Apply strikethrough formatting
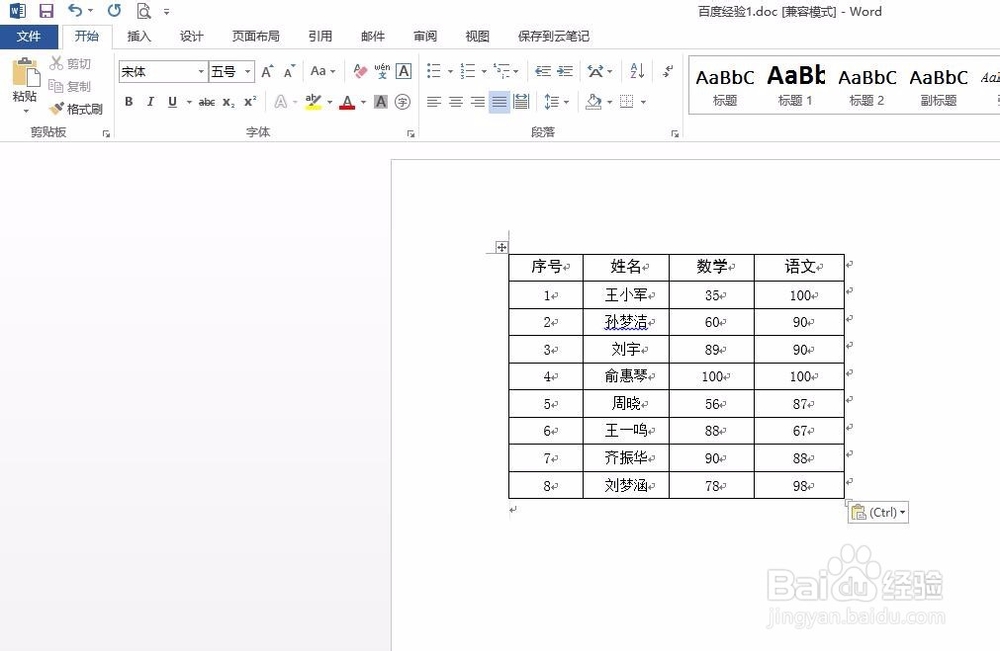This screenshot has height=651, width=1000. pyautogui.click(x=205, y=101)
